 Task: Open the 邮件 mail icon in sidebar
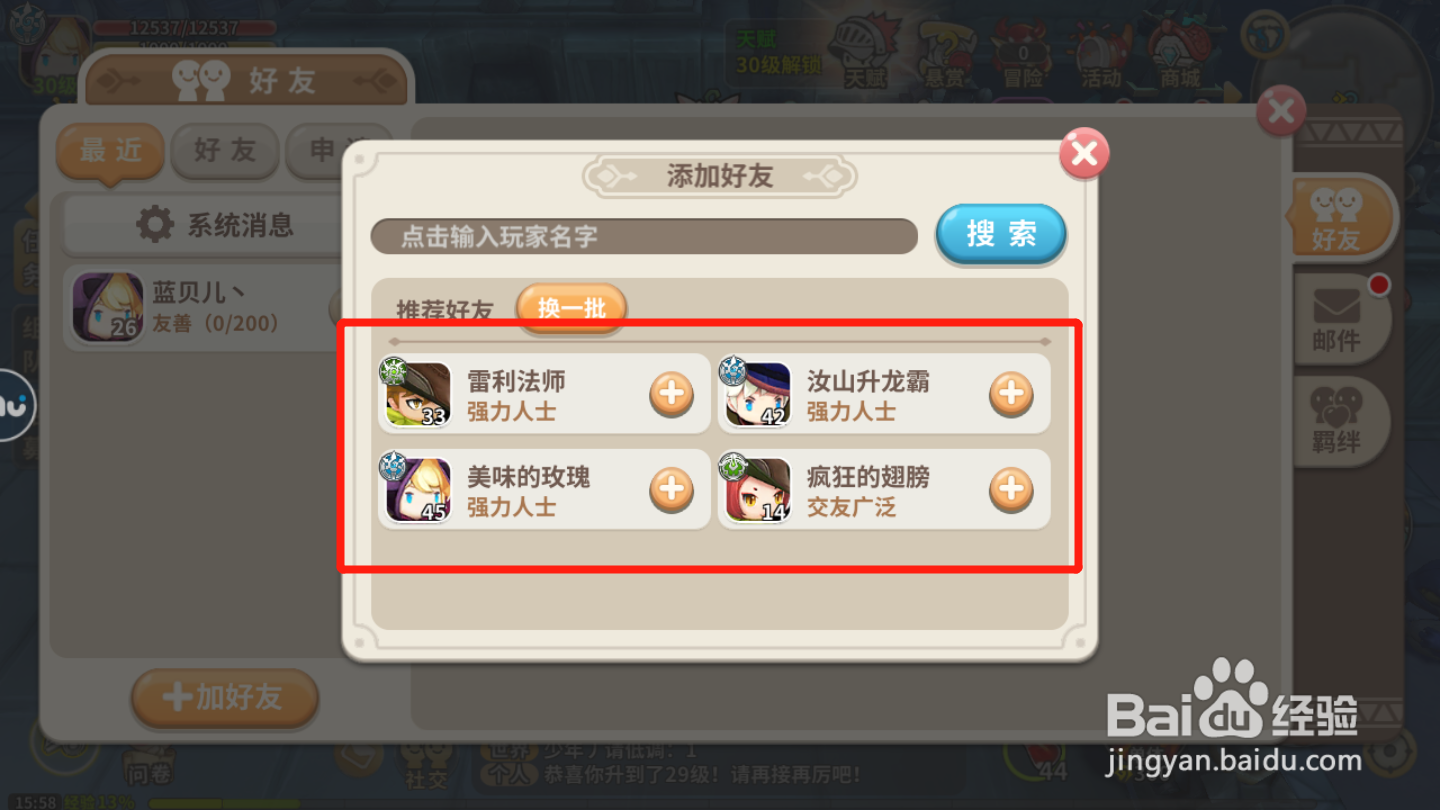(1338, 318)
